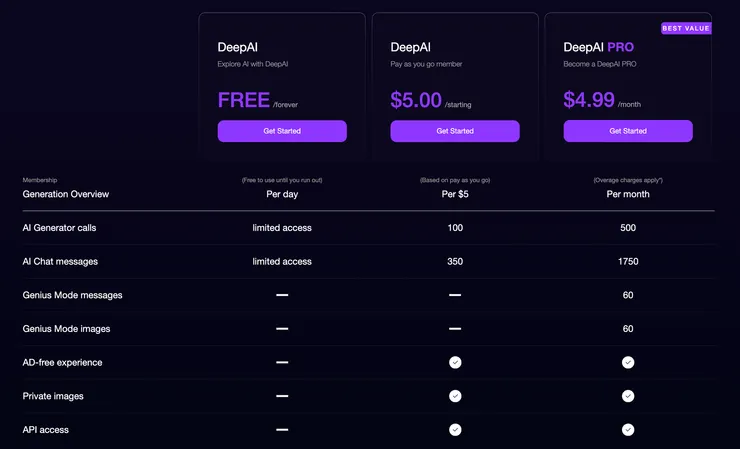Screen dimensions: 740x449
Task: Click the DeepAI PRO plan title
Action: click(x=598, y=47)
